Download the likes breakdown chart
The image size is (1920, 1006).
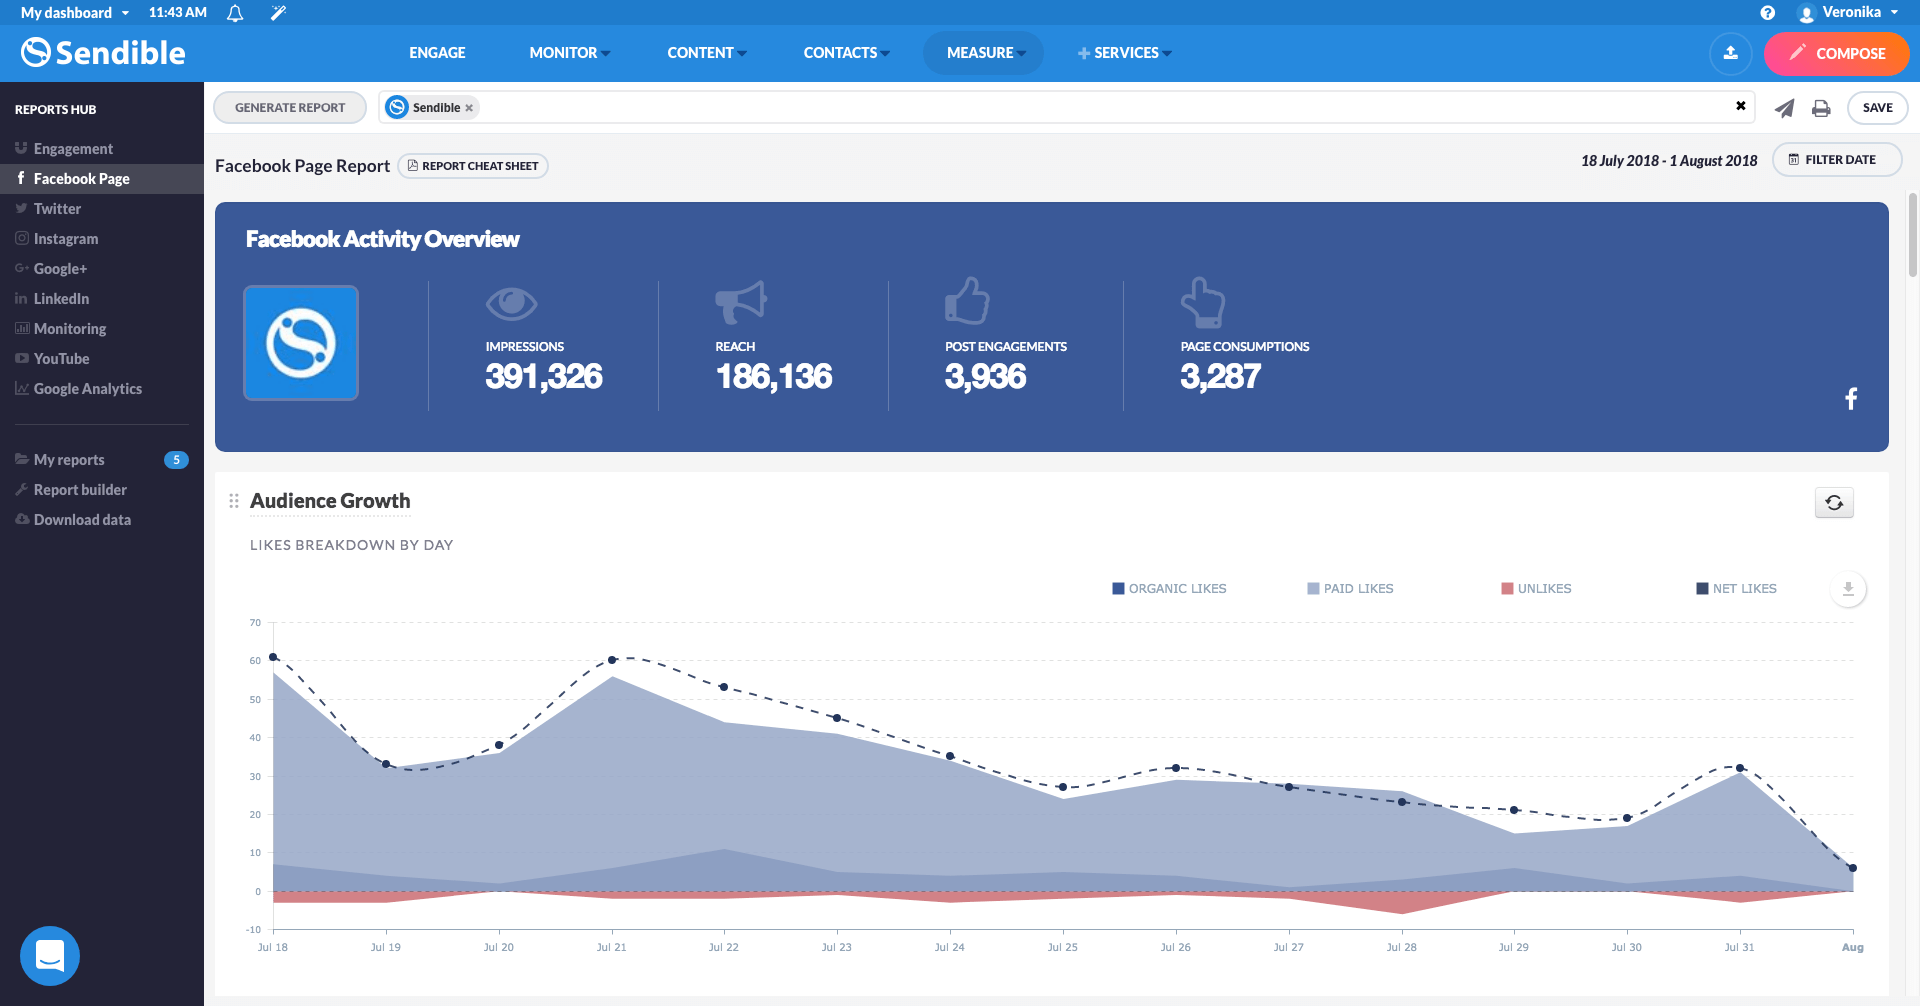pos(1848,589)
